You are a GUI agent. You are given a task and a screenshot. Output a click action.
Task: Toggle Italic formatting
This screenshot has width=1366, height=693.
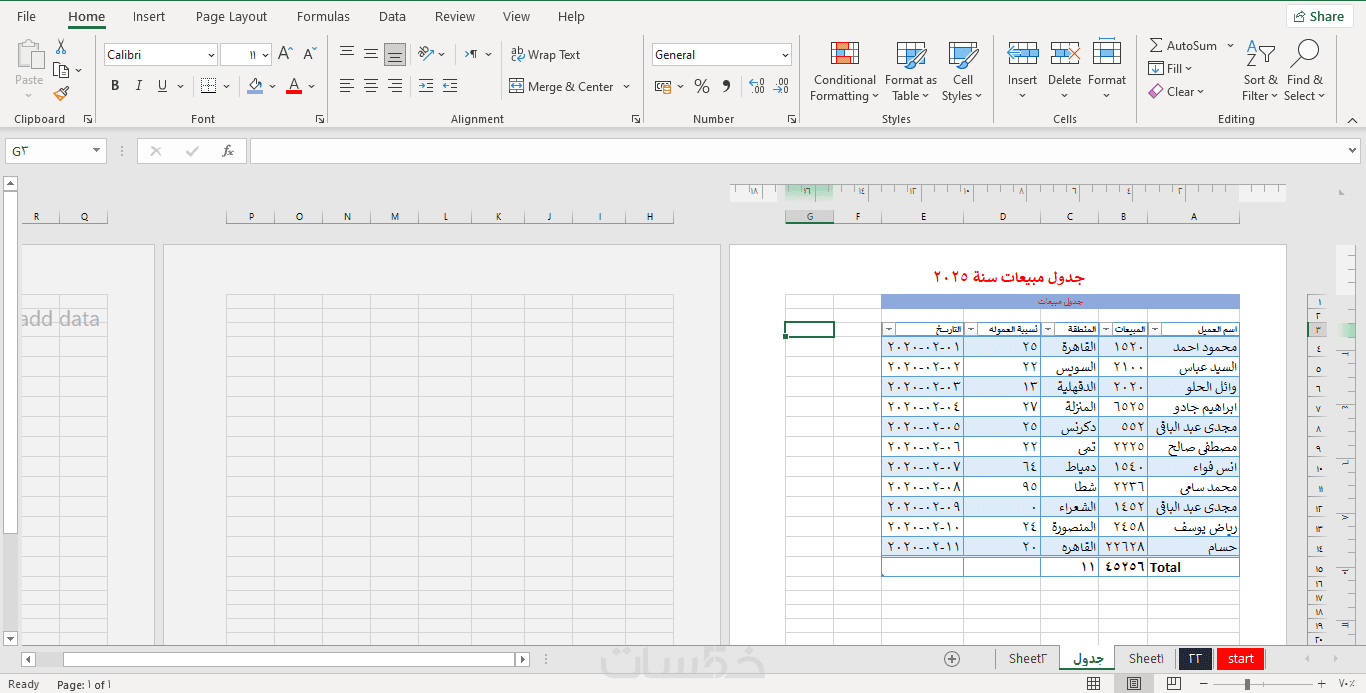point(139,86)
